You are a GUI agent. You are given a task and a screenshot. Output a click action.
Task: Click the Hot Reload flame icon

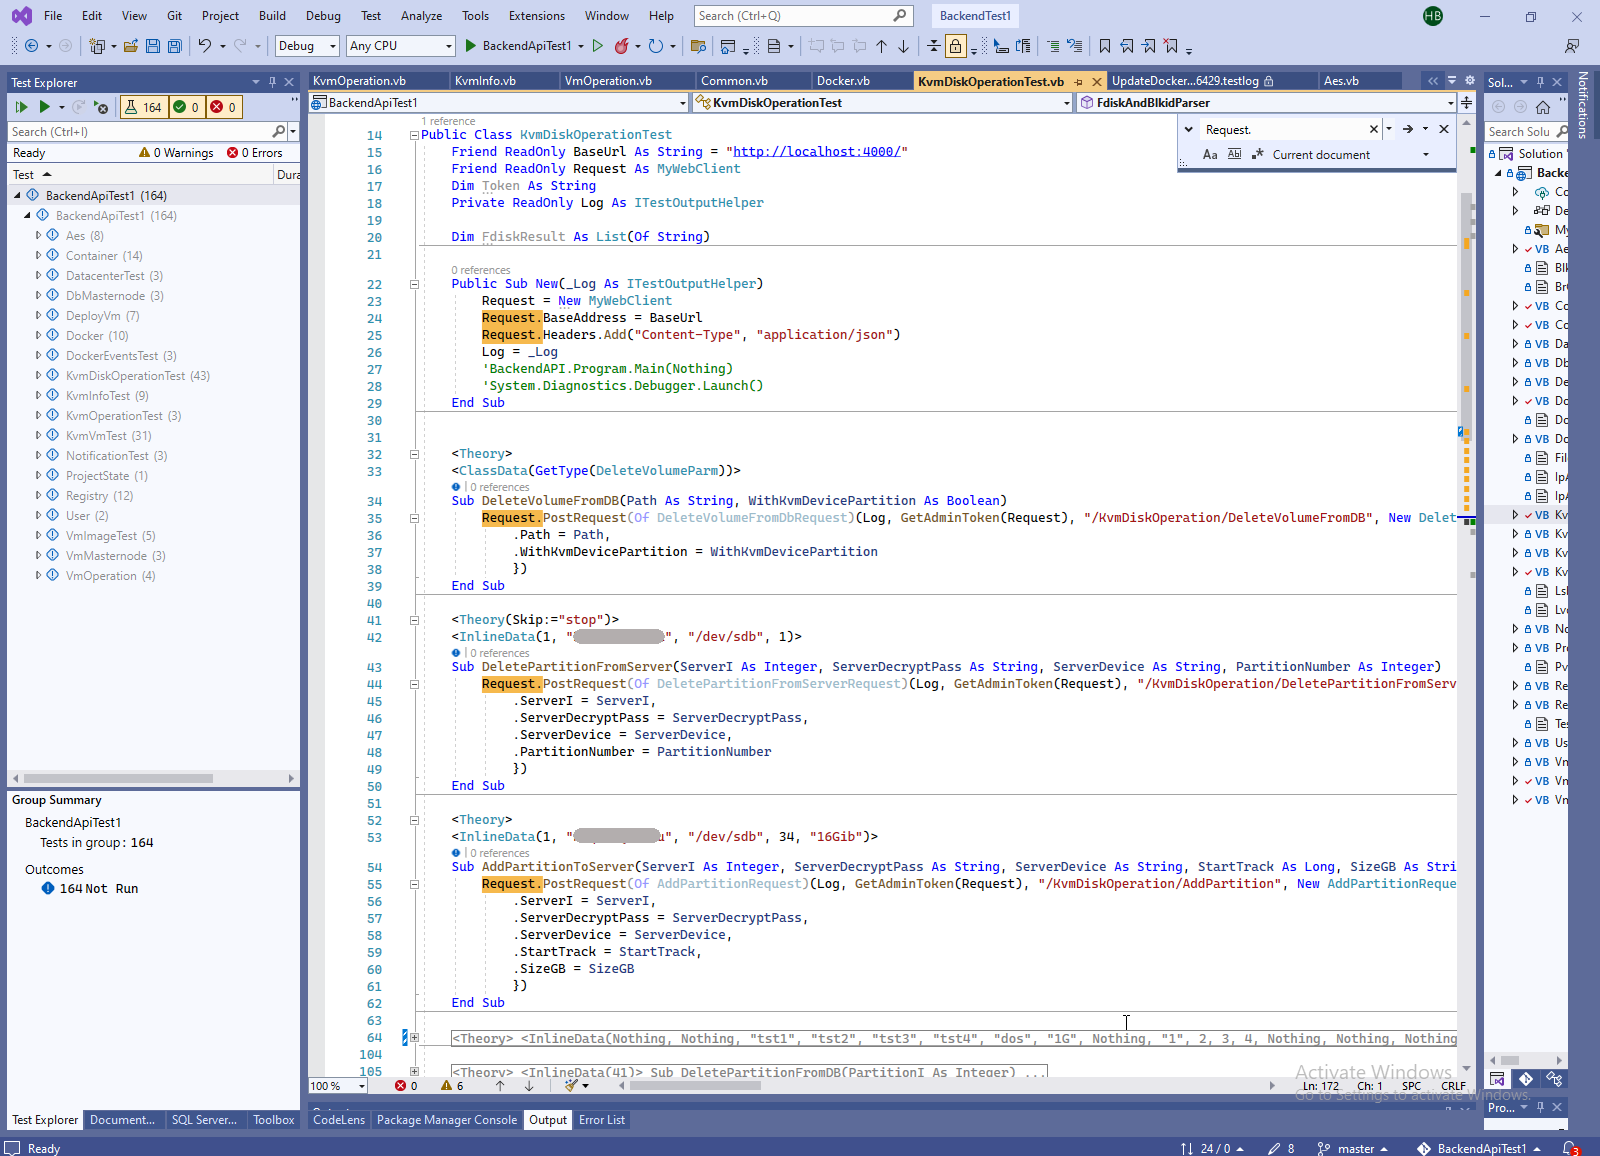pos(622,46)
